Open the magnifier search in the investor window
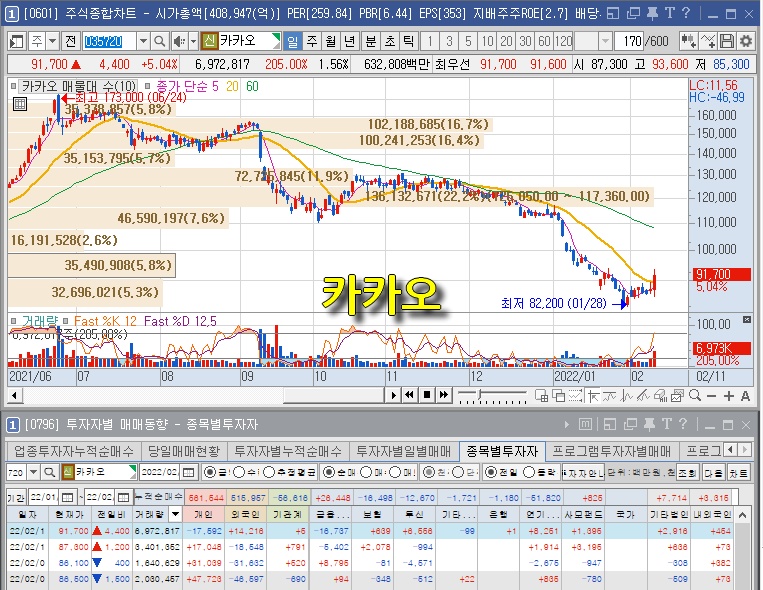763x590 pixels. (x=49, y=472)
